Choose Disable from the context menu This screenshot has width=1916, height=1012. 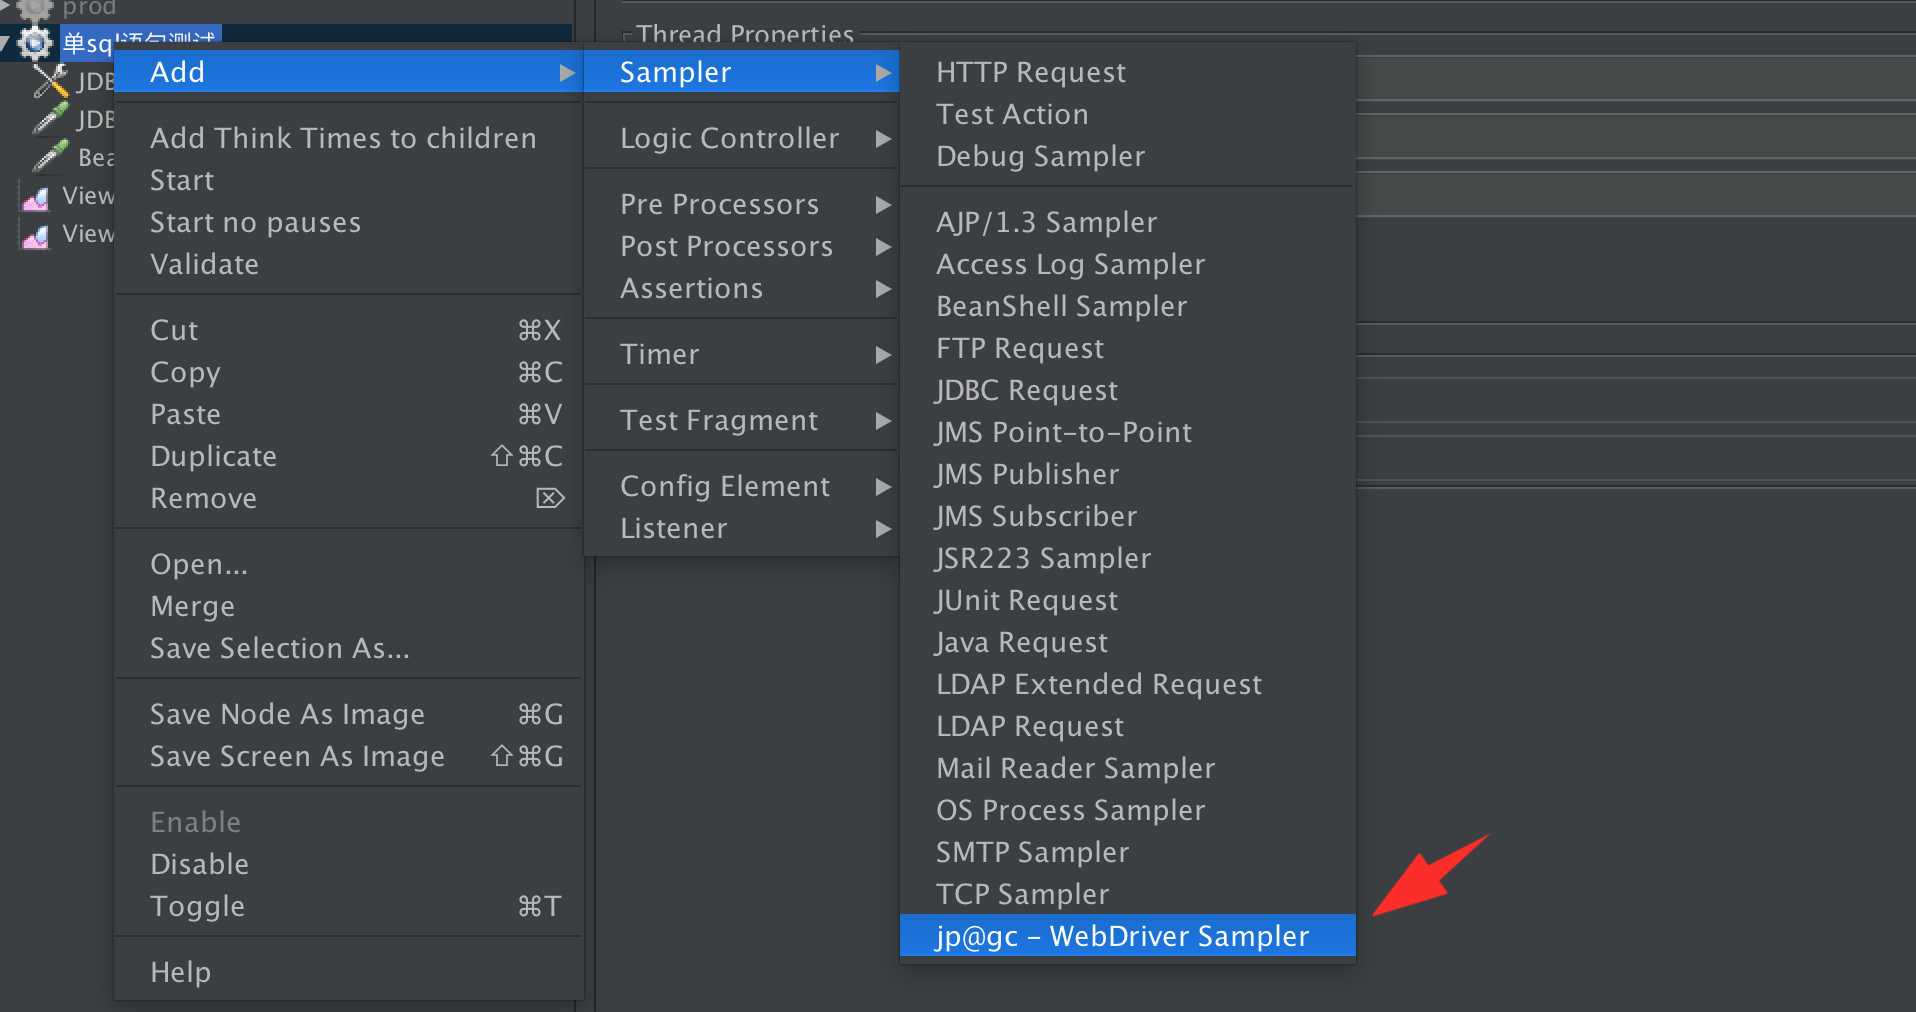point(199,864)
